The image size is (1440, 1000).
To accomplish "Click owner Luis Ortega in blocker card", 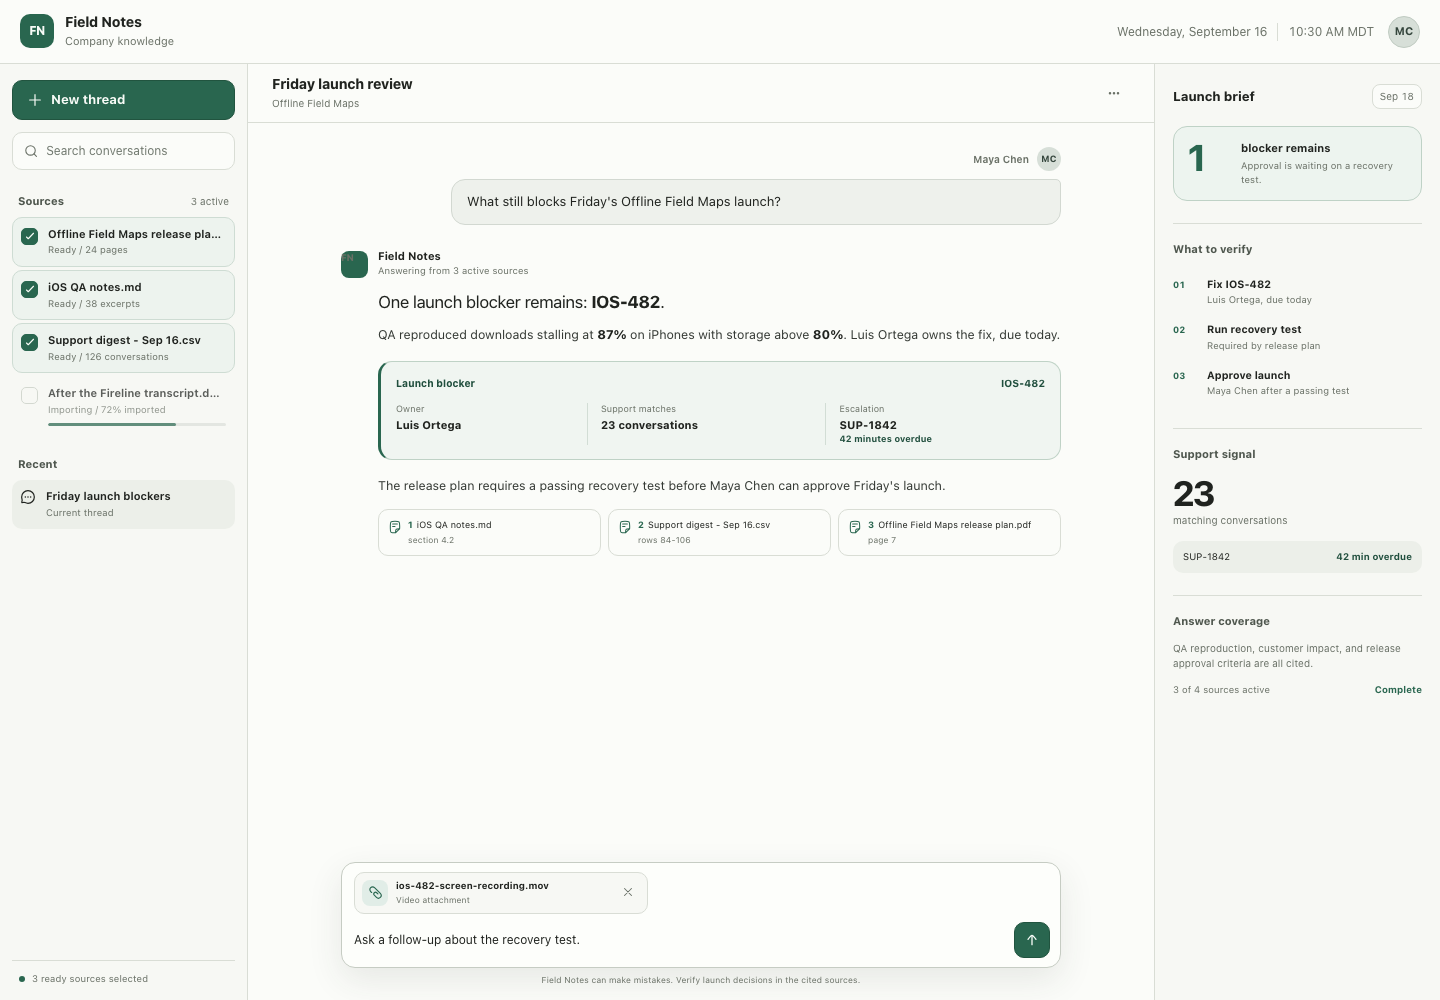I will [x=428, y=425].
